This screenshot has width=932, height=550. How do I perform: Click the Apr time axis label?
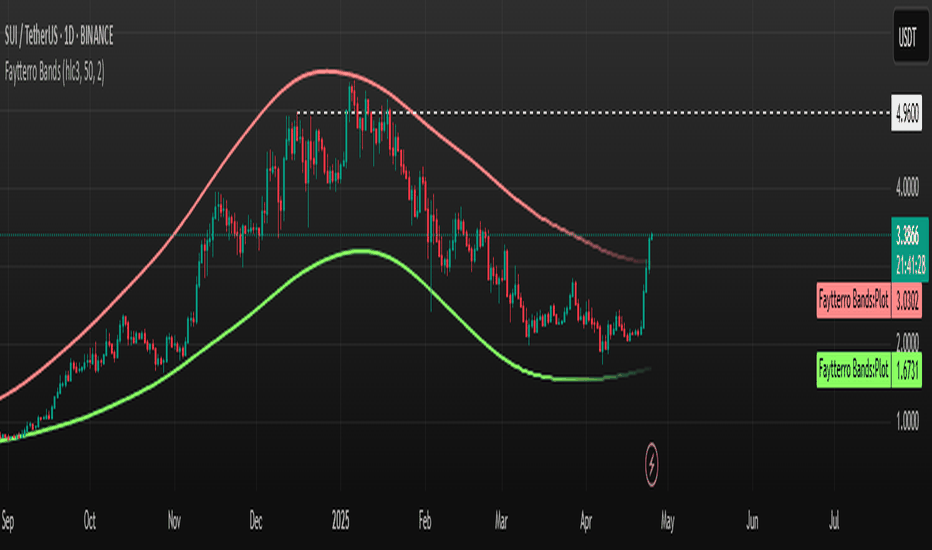pyautogui.click(x=586, y=521)
